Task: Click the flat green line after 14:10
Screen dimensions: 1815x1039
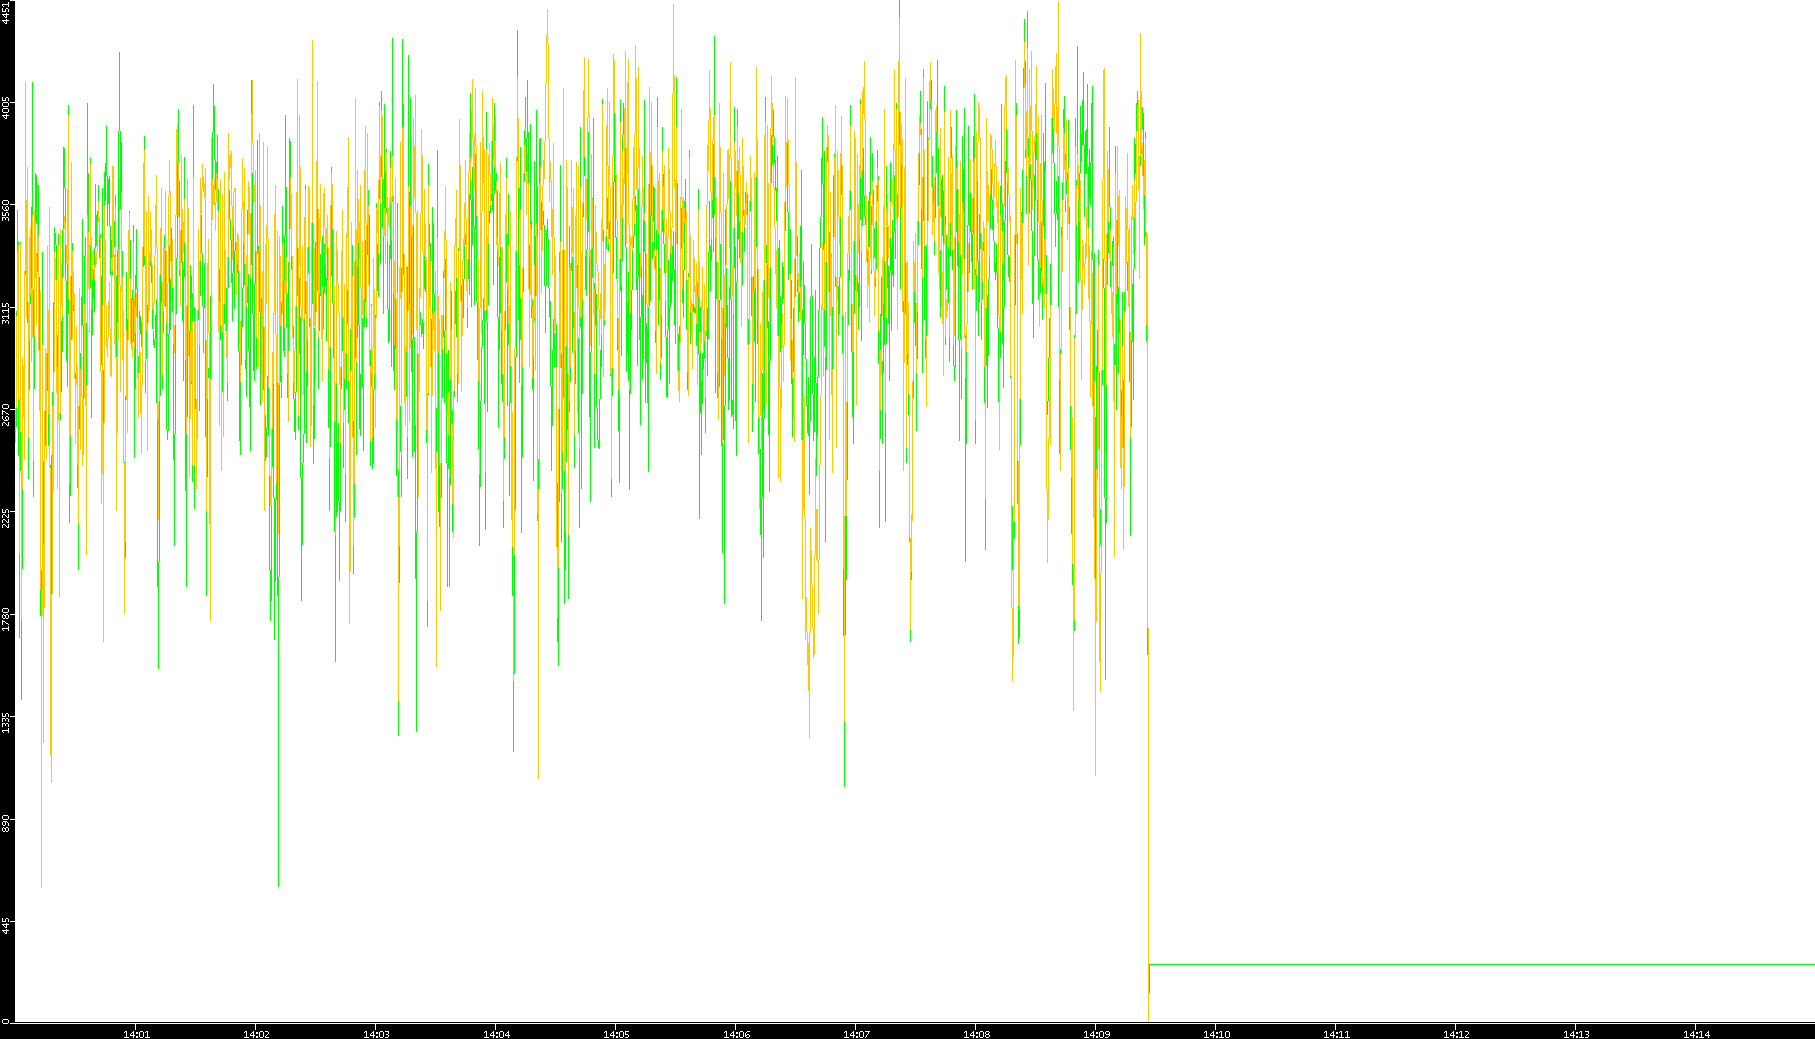Action: coord(1480,964)
